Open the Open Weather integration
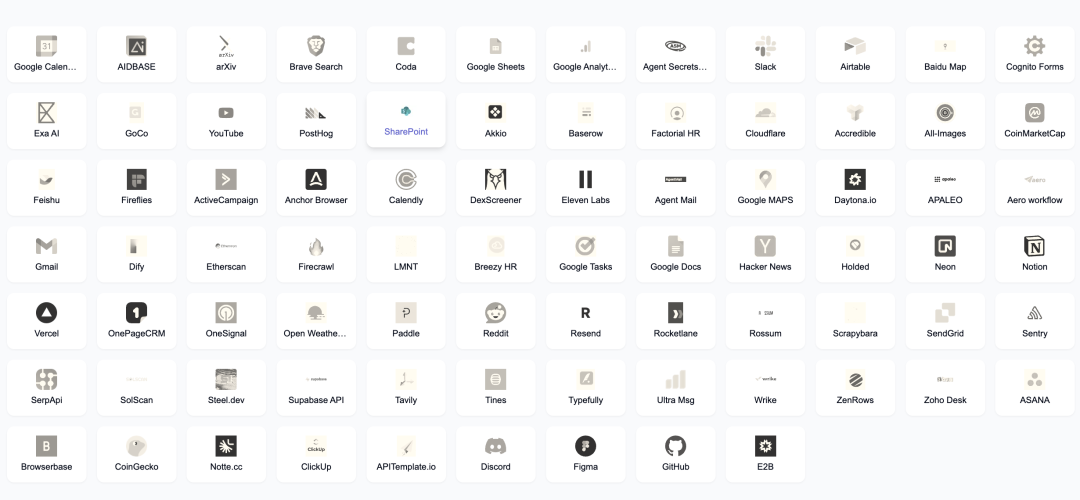The image size is (1080, 500). pos(316,322)
